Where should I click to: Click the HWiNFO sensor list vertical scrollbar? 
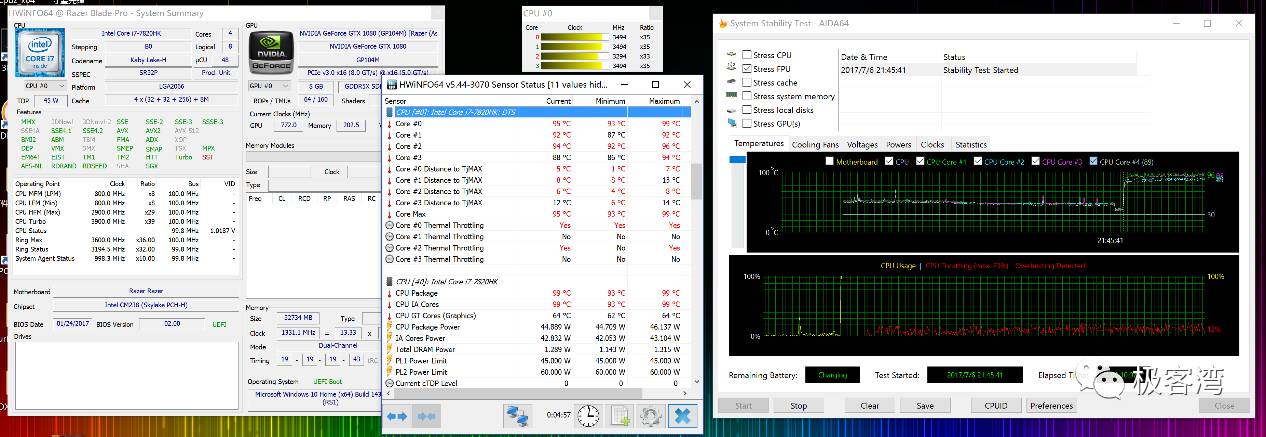(x=696, y=180)
